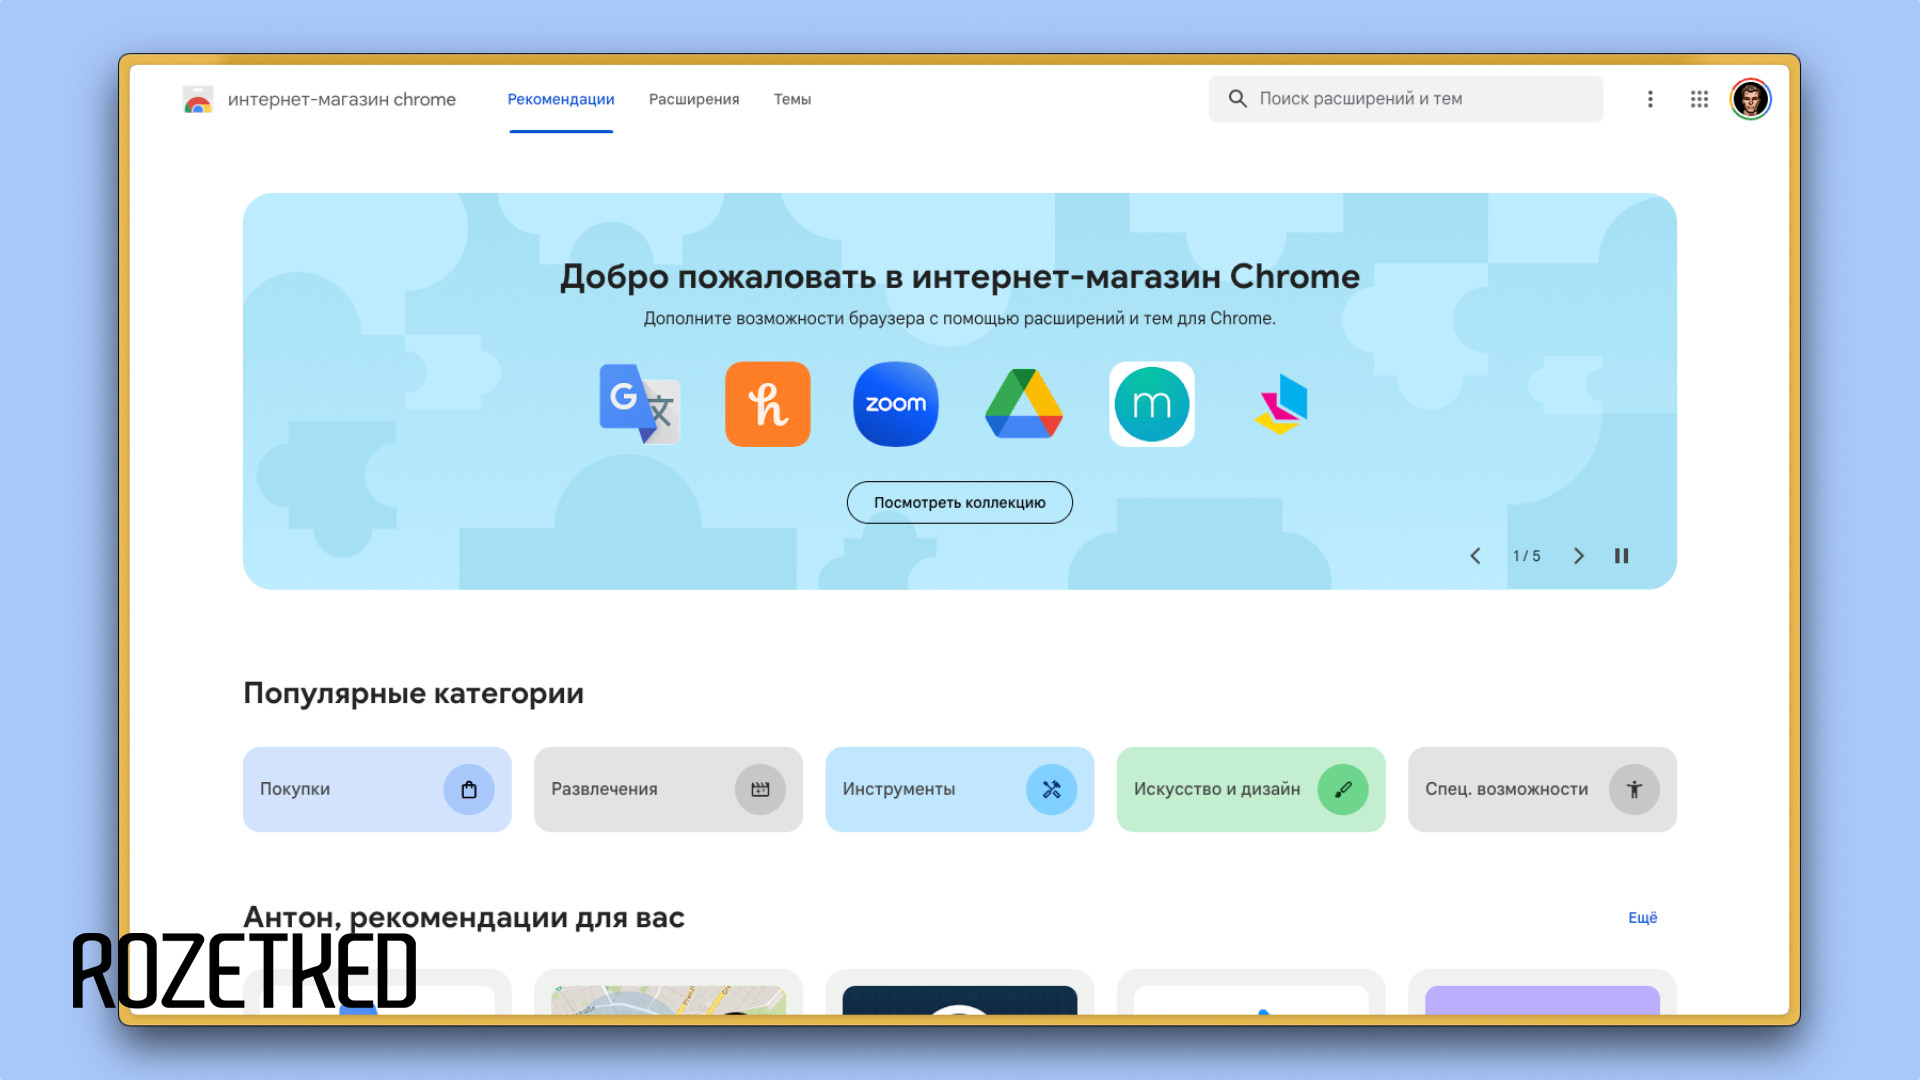Switch to the Расширения tab
The image size is (1920, 1080).
point(694,99)
